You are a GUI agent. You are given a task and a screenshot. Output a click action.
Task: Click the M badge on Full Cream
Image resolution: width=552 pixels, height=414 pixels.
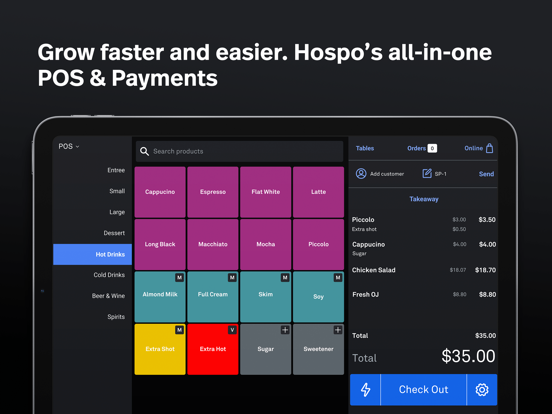232,277
